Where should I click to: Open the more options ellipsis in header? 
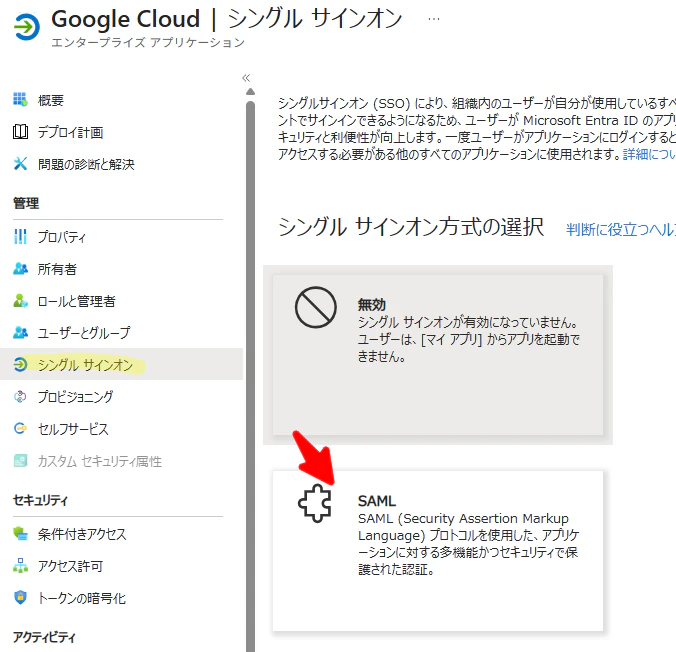pos(434,19)
